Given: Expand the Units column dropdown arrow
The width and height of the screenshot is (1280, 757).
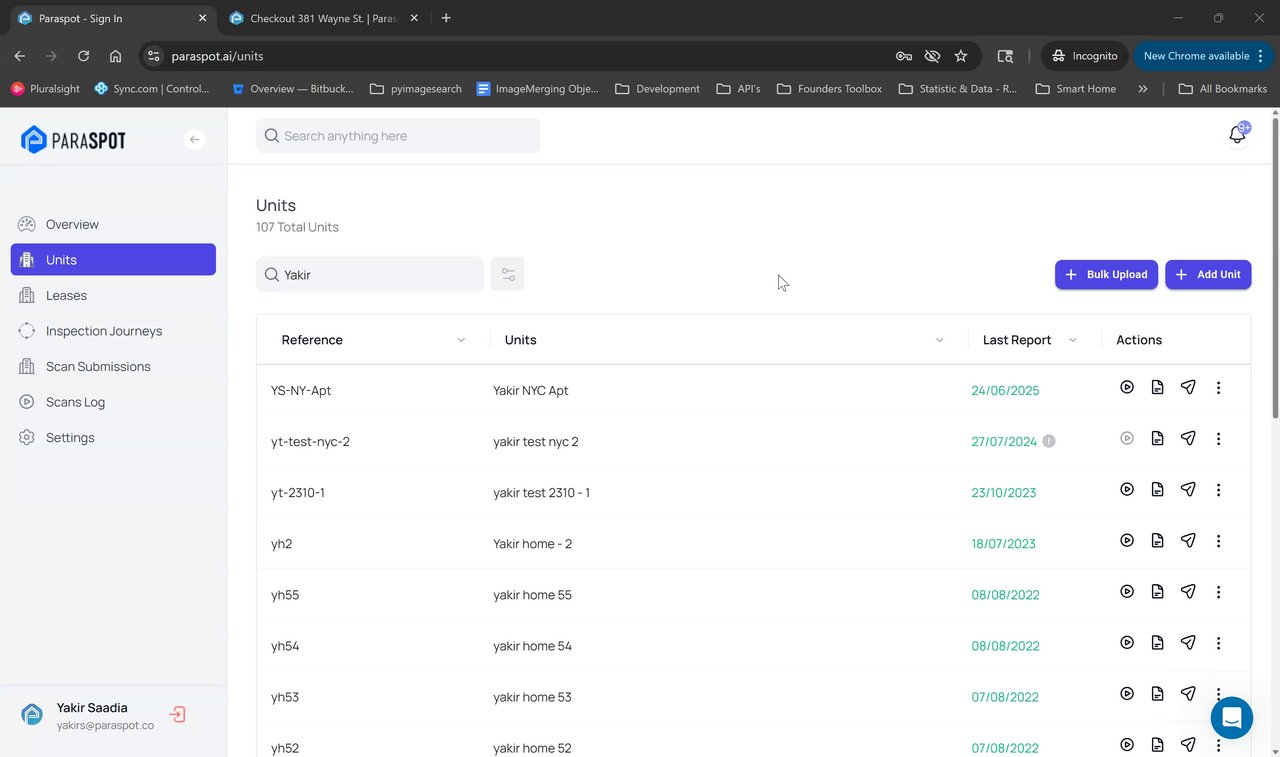Looking at the screenshot, I should pos(939,340).
